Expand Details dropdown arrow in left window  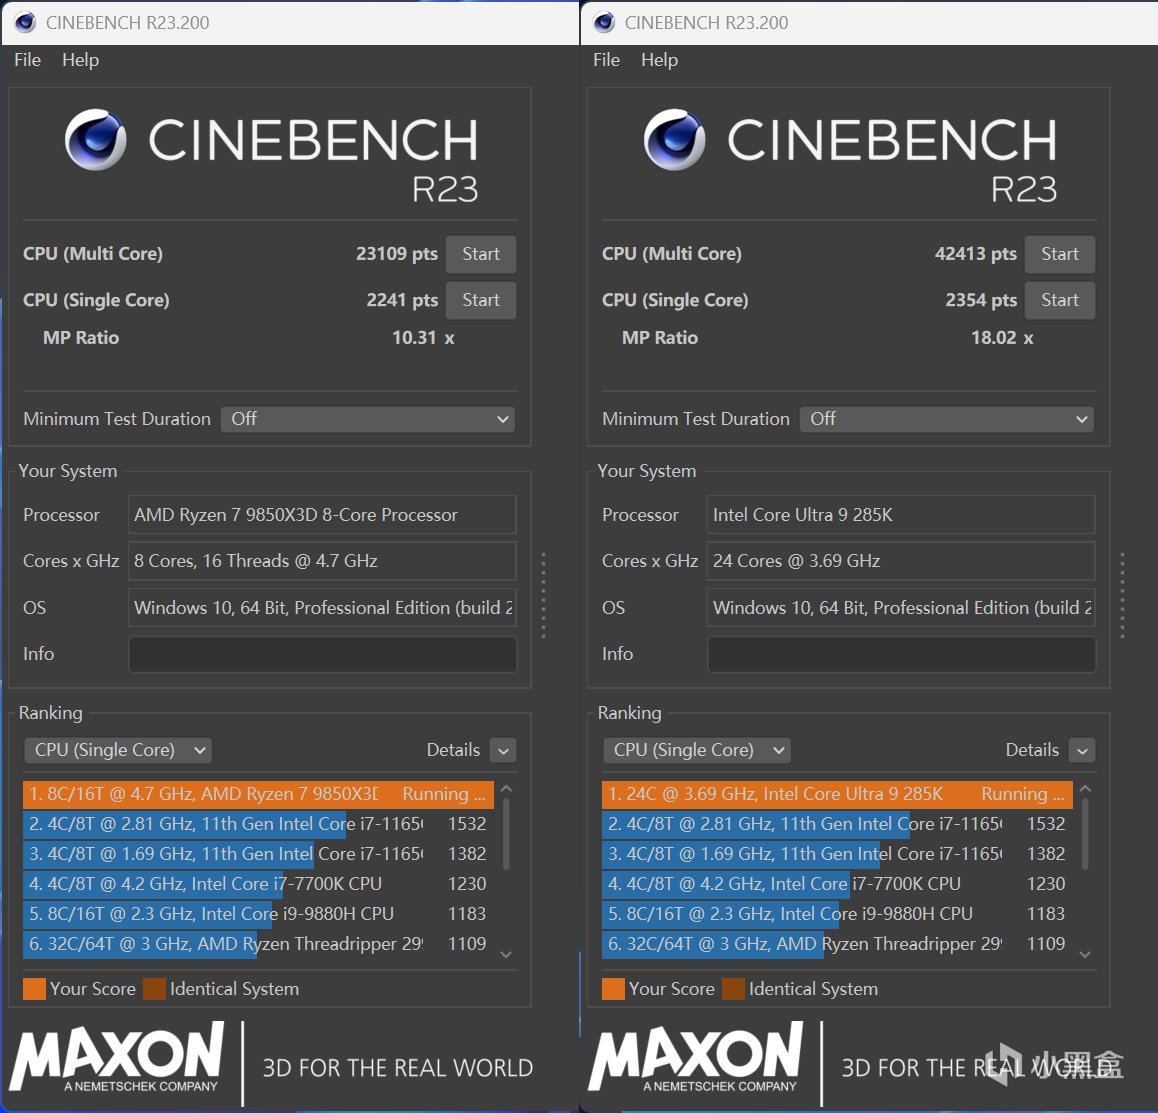503,750
